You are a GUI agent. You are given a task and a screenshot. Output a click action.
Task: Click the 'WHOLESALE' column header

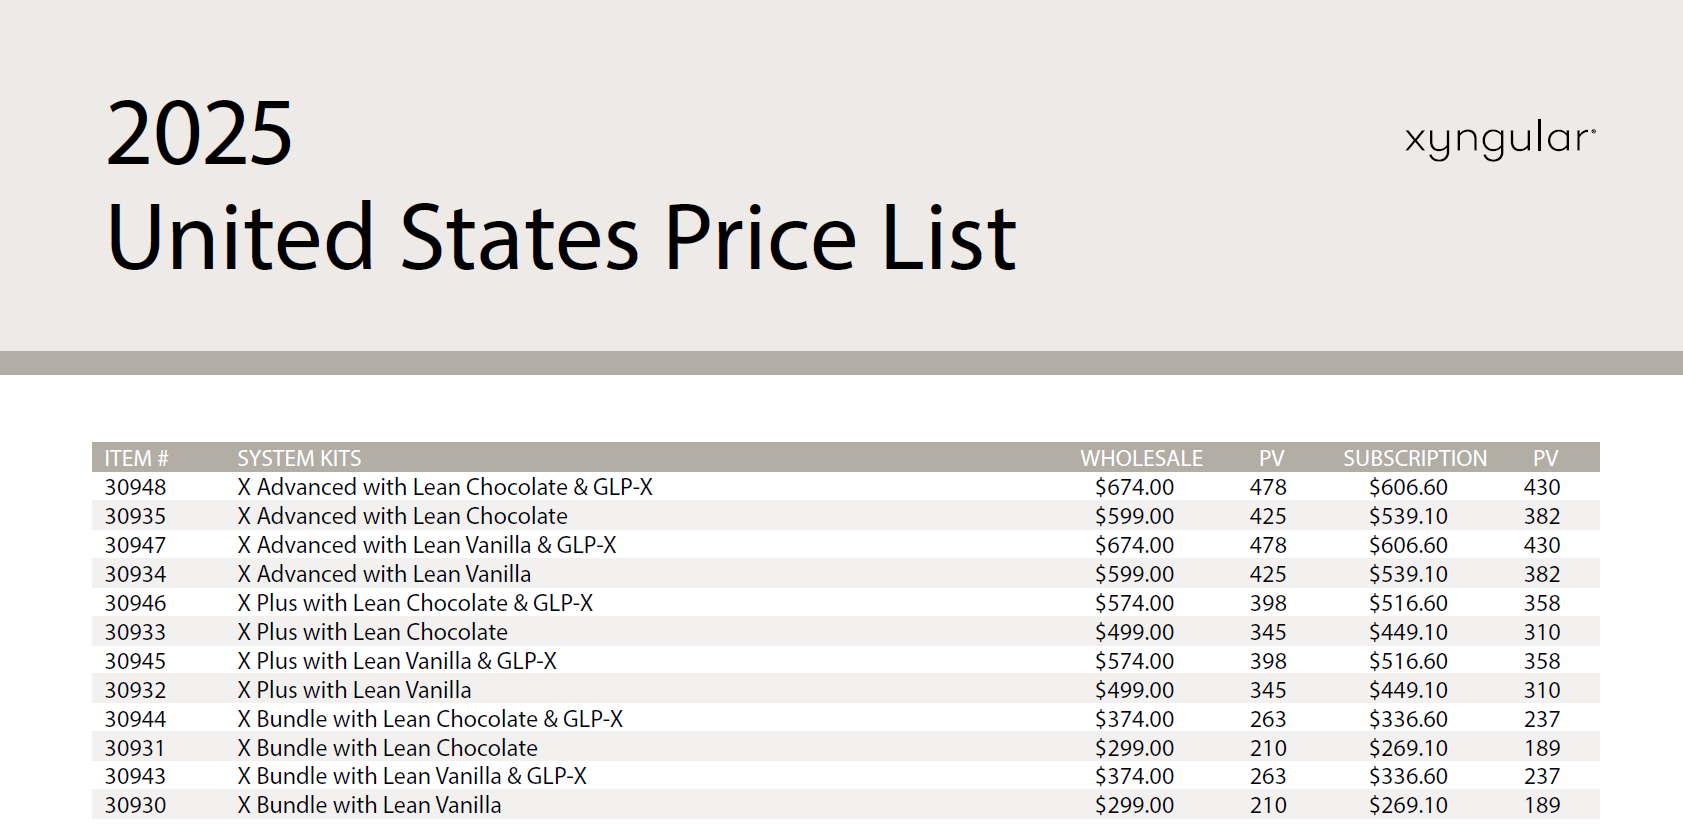point(1141,458)
